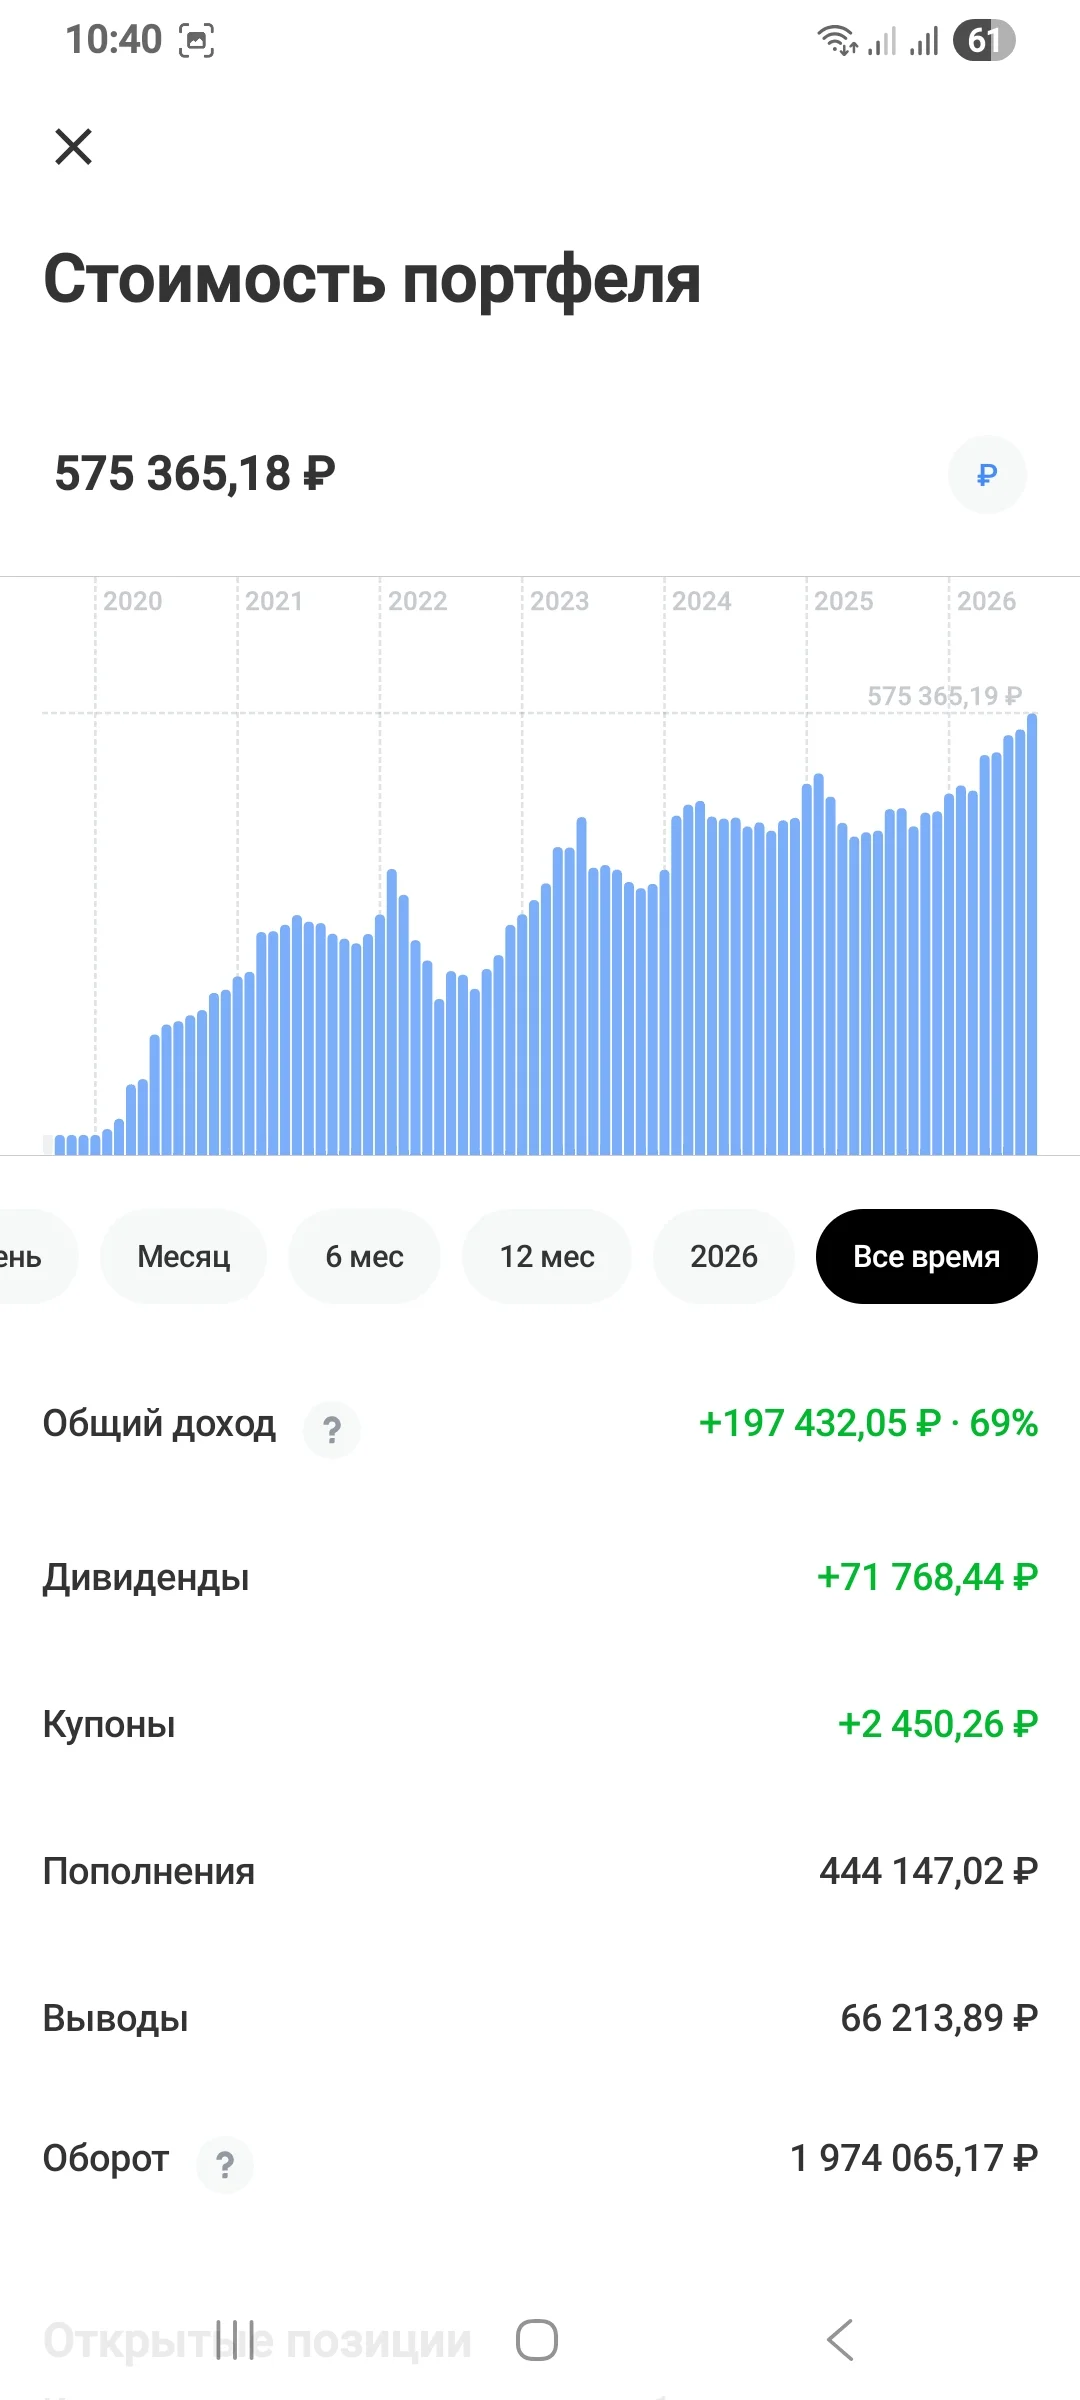This screenshot has height=2400, width=1080.
Task: Select the partially hidden День period chip
Action: point(30,1256)
